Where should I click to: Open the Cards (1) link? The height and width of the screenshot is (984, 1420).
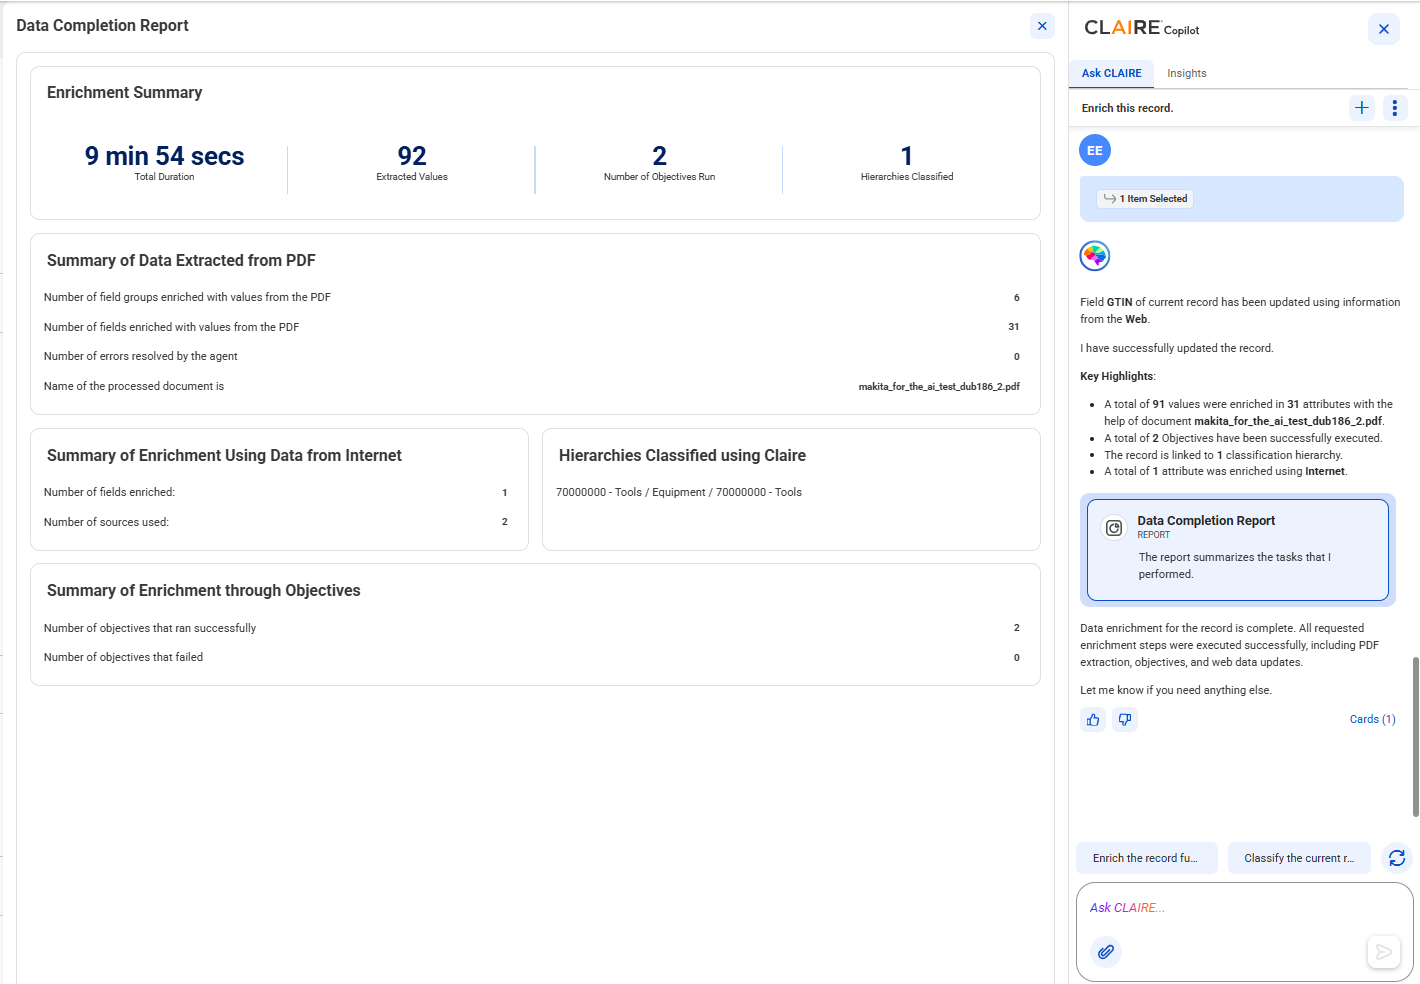(x=1372, y=719)
